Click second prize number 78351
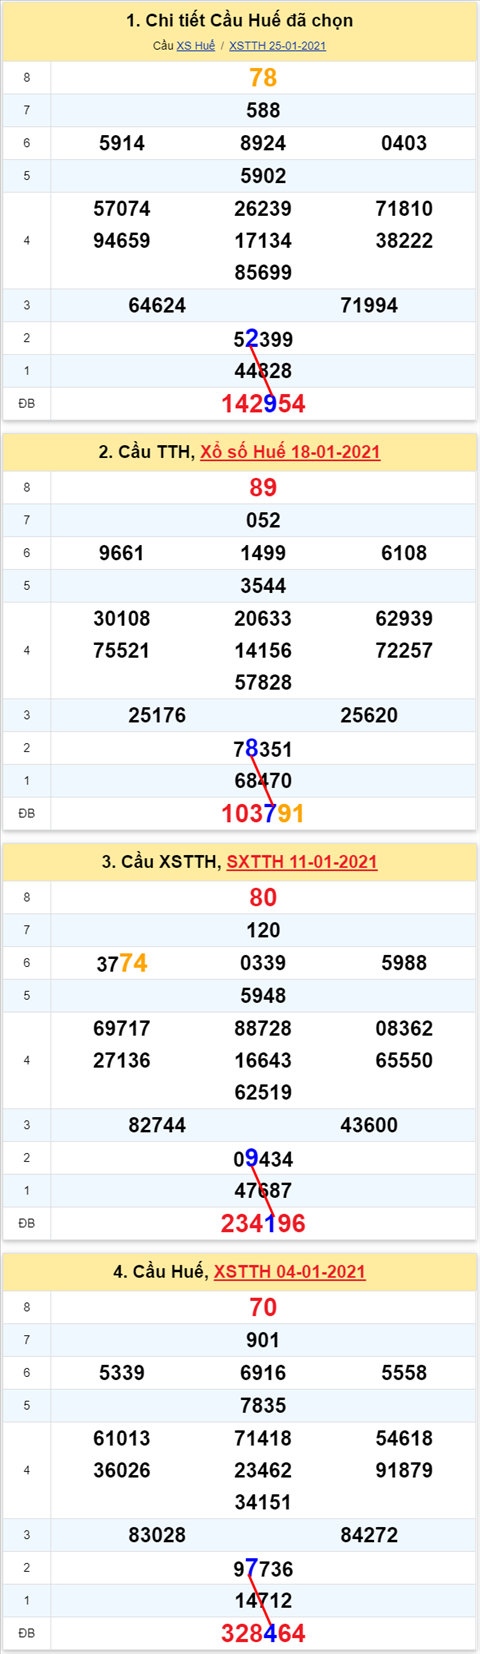The width and height of the screenshot is (480, 1654). coord(263,749)
